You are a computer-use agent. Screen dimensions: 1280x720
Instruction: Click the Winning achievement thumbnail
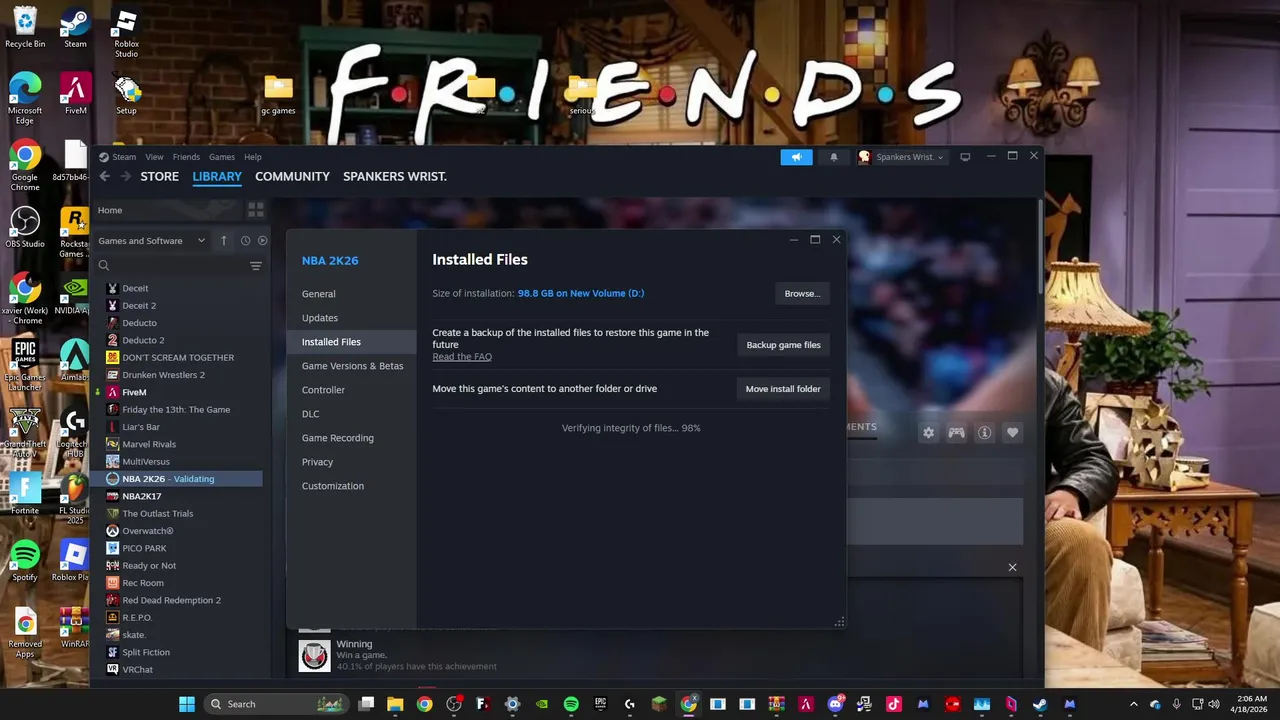315,655
